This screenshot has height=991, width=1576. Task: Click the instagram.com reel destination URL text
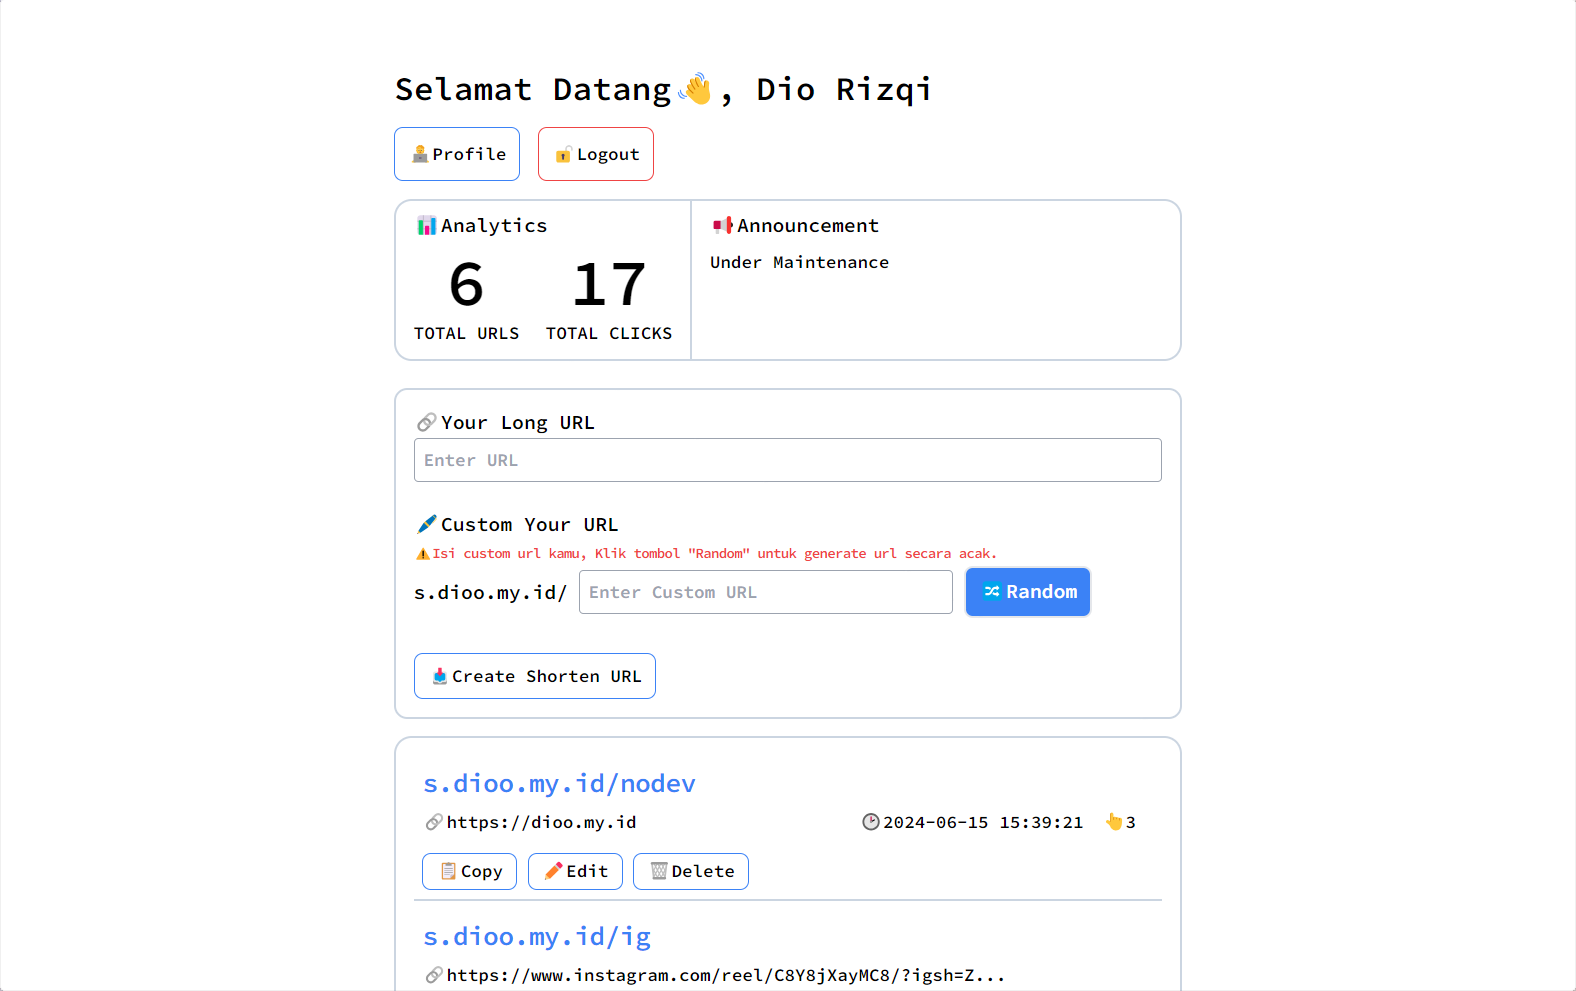pos(726,975)
